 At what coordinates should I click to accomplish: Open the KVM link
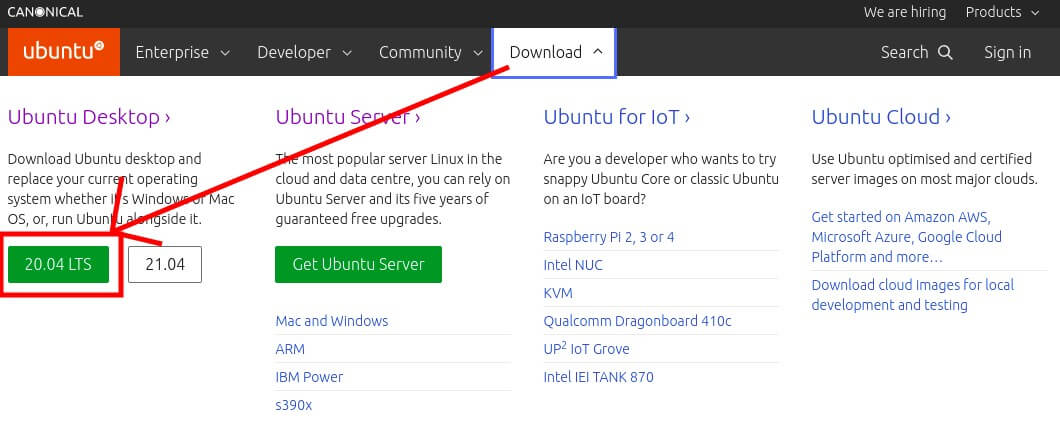click(x=558, y=293)
